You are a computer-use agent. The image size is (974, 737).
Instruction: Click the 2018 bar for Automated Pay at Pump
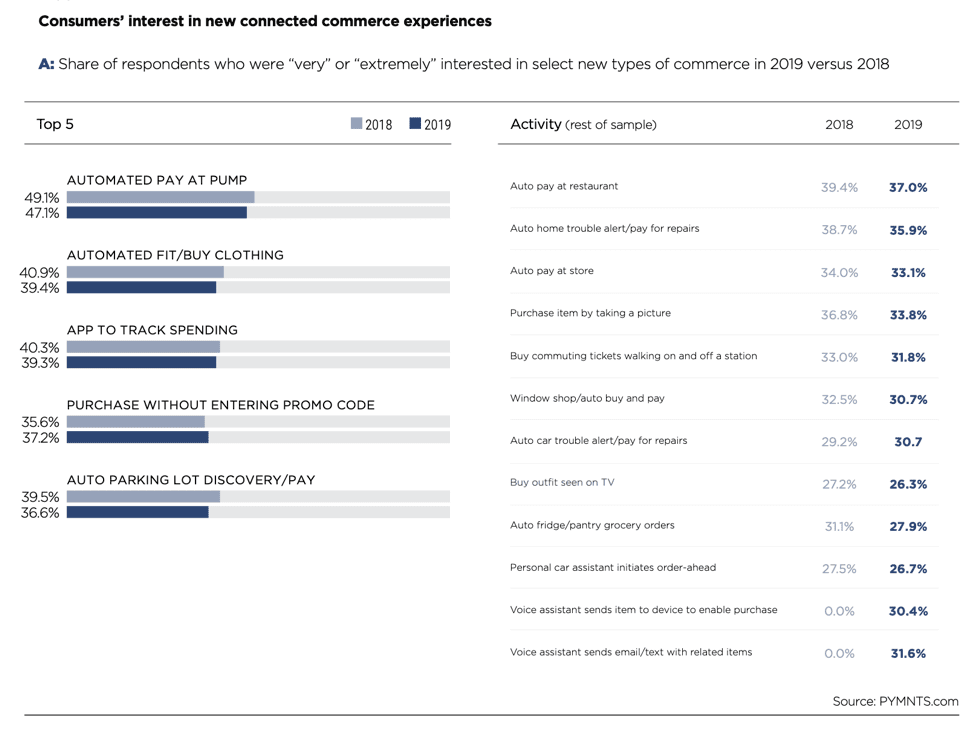[x=160, y=197]
